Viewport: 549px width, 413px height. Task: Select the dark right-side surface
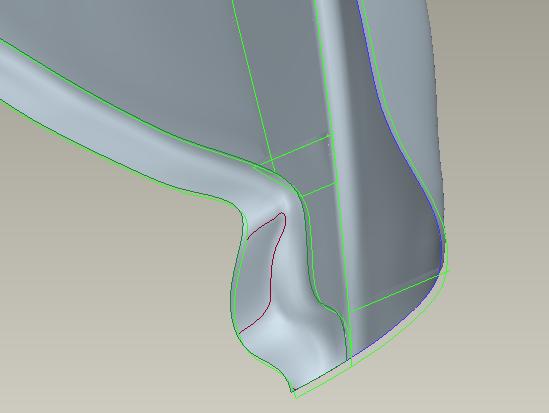pyautogui.click(x=392, y=210)
